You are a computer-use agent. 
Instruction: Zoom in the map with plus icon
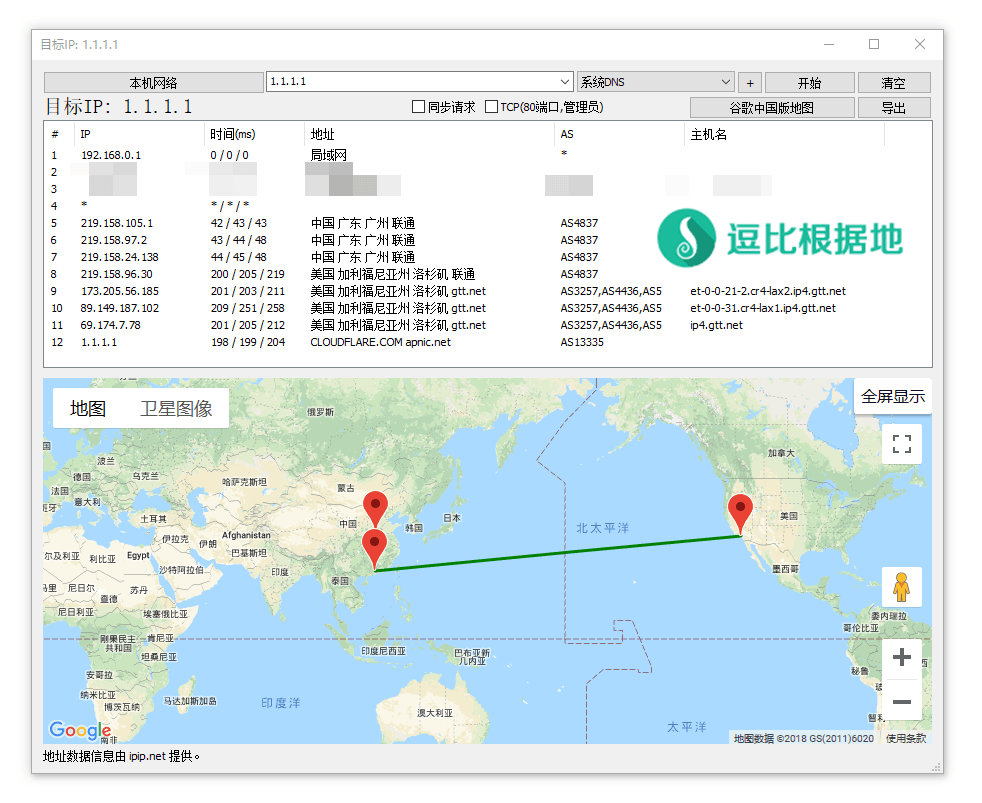pyautogui.click(x=901, y=657)
